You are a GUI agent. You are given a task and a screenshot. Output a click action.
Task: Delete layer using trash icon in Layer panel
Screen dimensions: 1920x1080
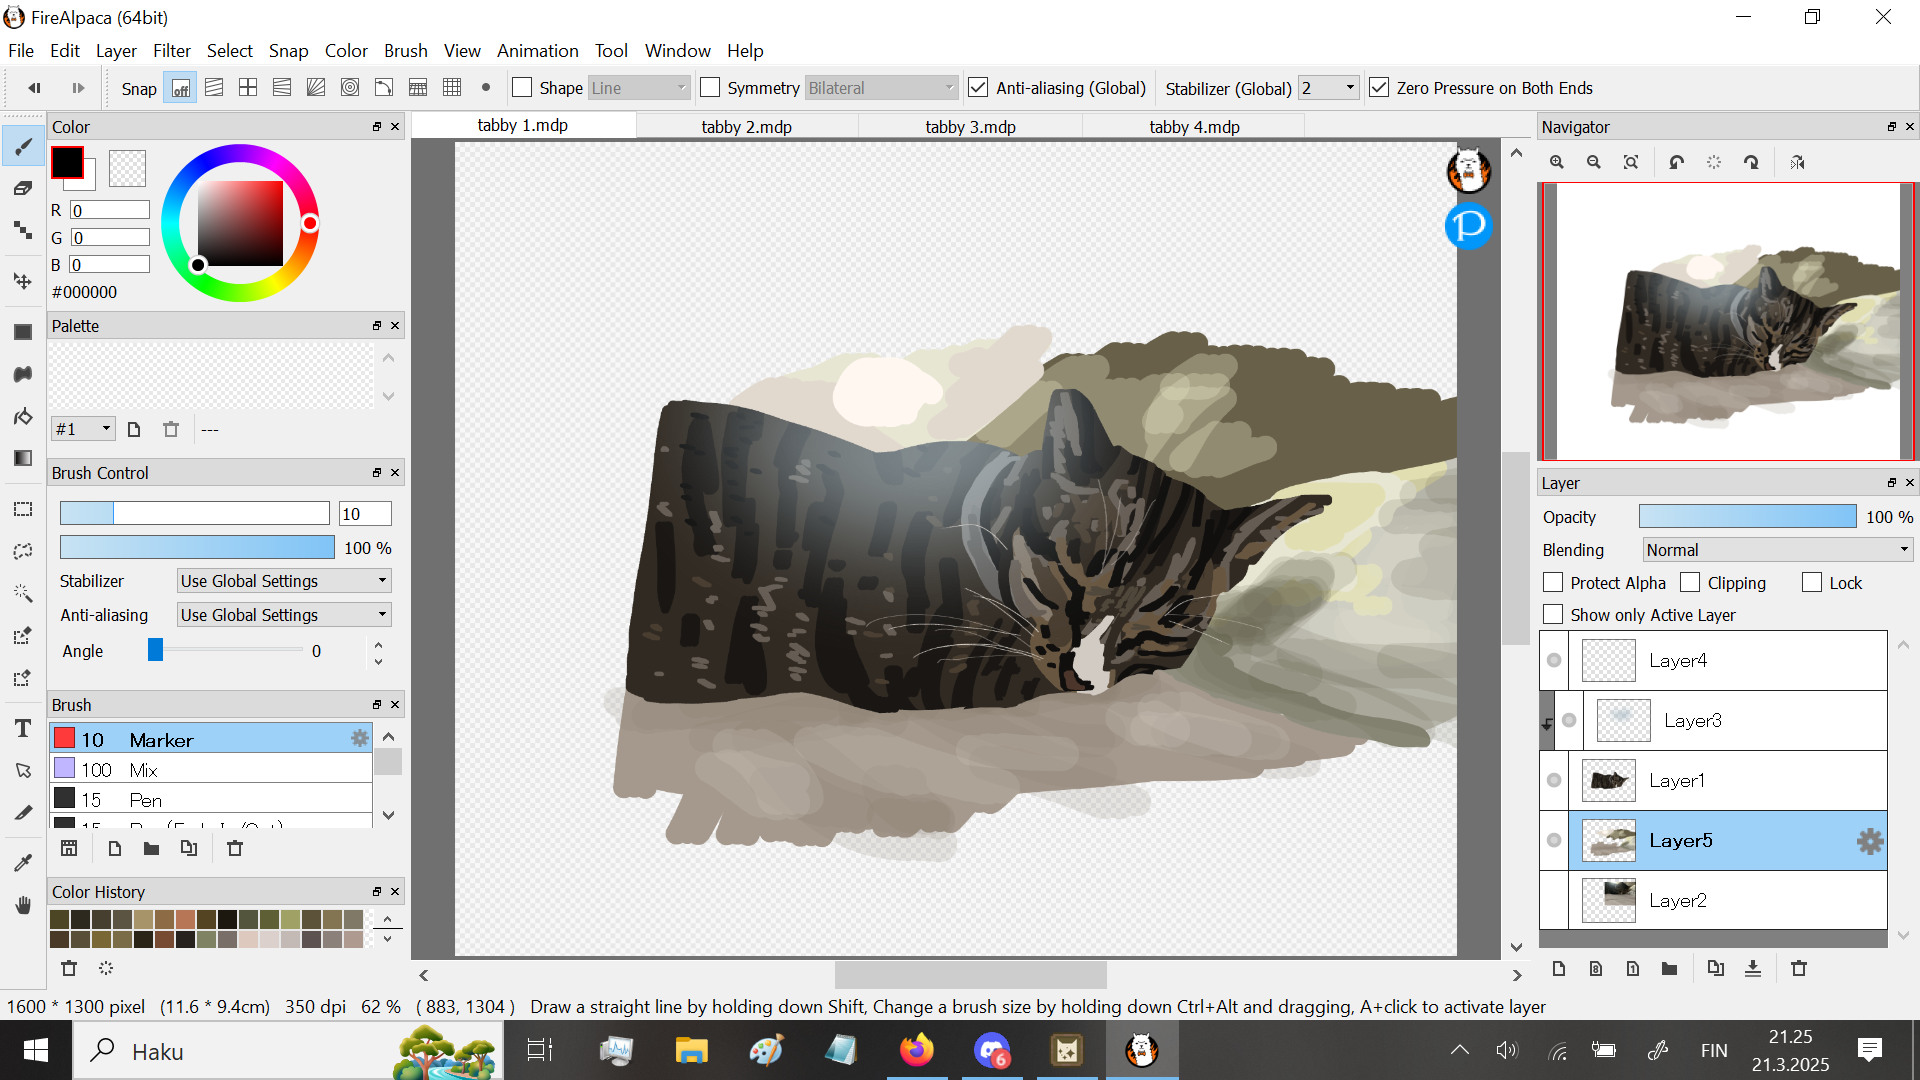(1799, 968)
